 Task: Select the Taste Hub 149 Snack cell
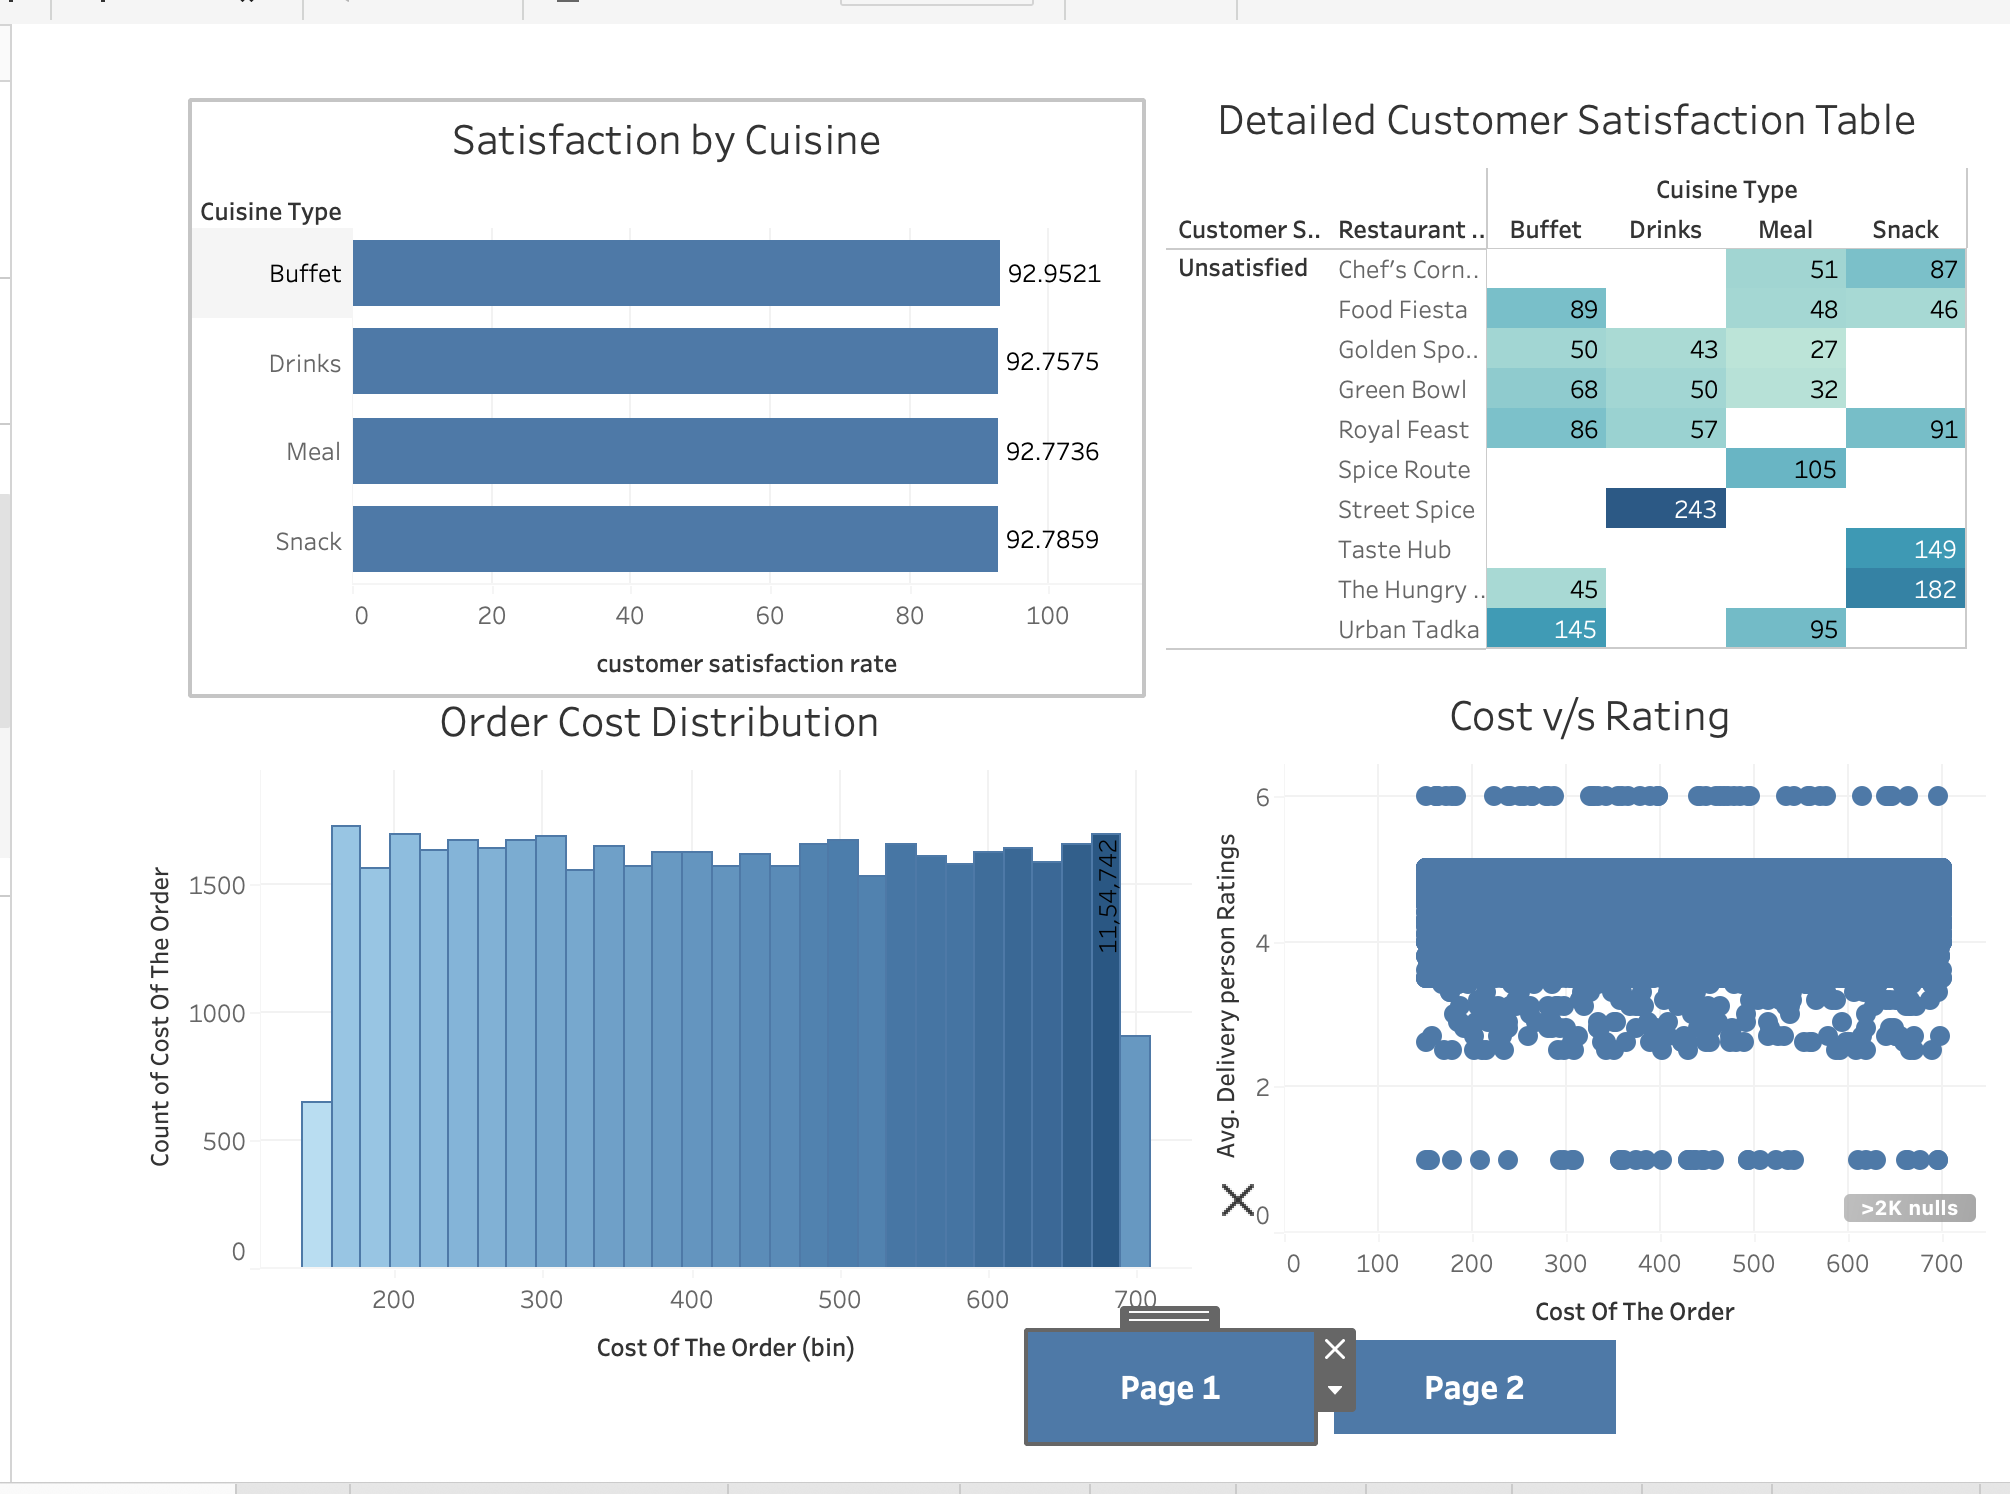tap(1905, 549)
